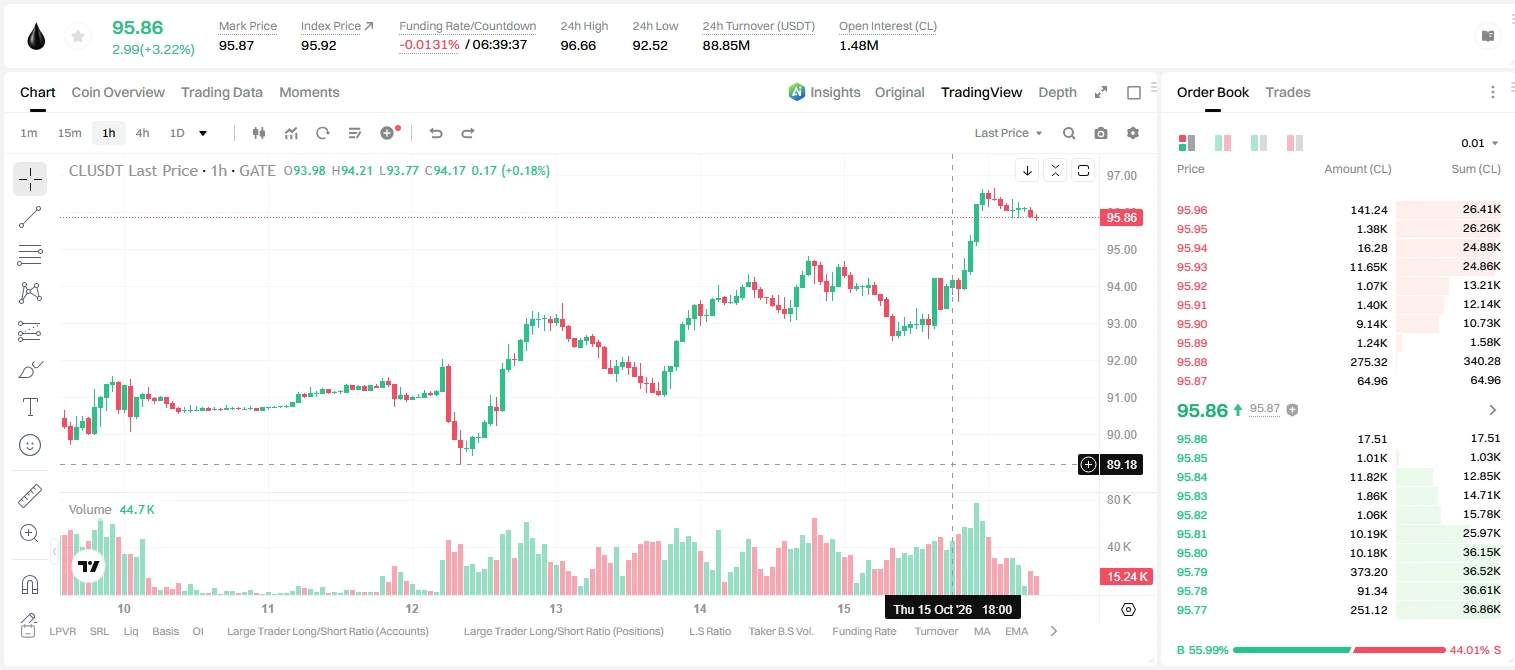The width and height of the screenshot is (1515, 670).
Task: Switch the chart to Original view
Action: 900,92
